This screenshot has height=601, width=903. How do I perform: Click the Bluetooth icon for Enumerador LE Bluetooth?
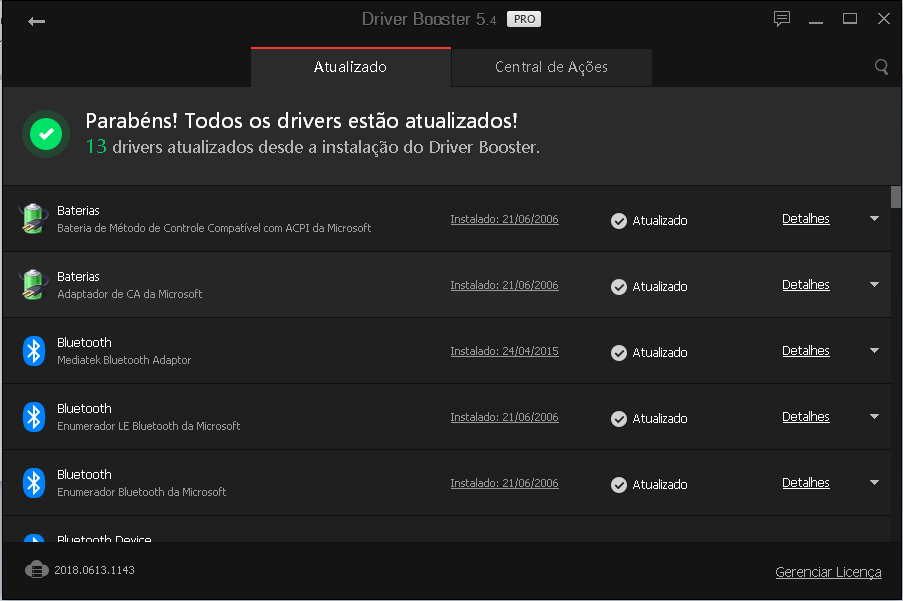pyautogui.click(x=34, y=417)
